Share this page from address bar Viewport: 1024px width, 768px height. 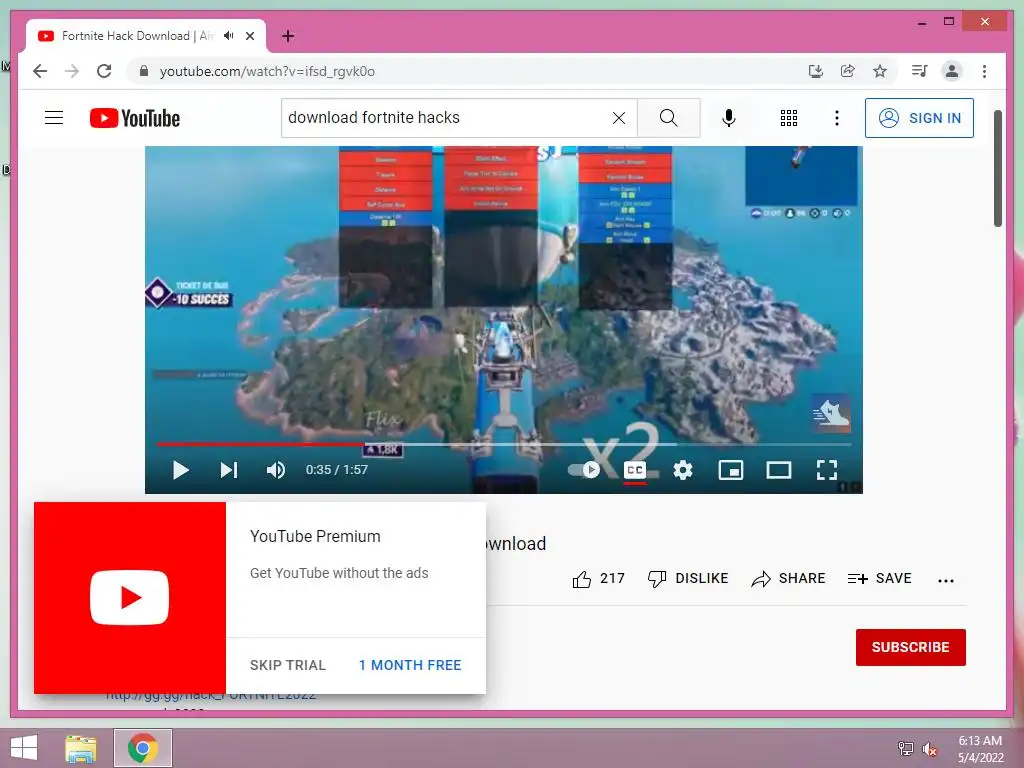pos(848,71)
